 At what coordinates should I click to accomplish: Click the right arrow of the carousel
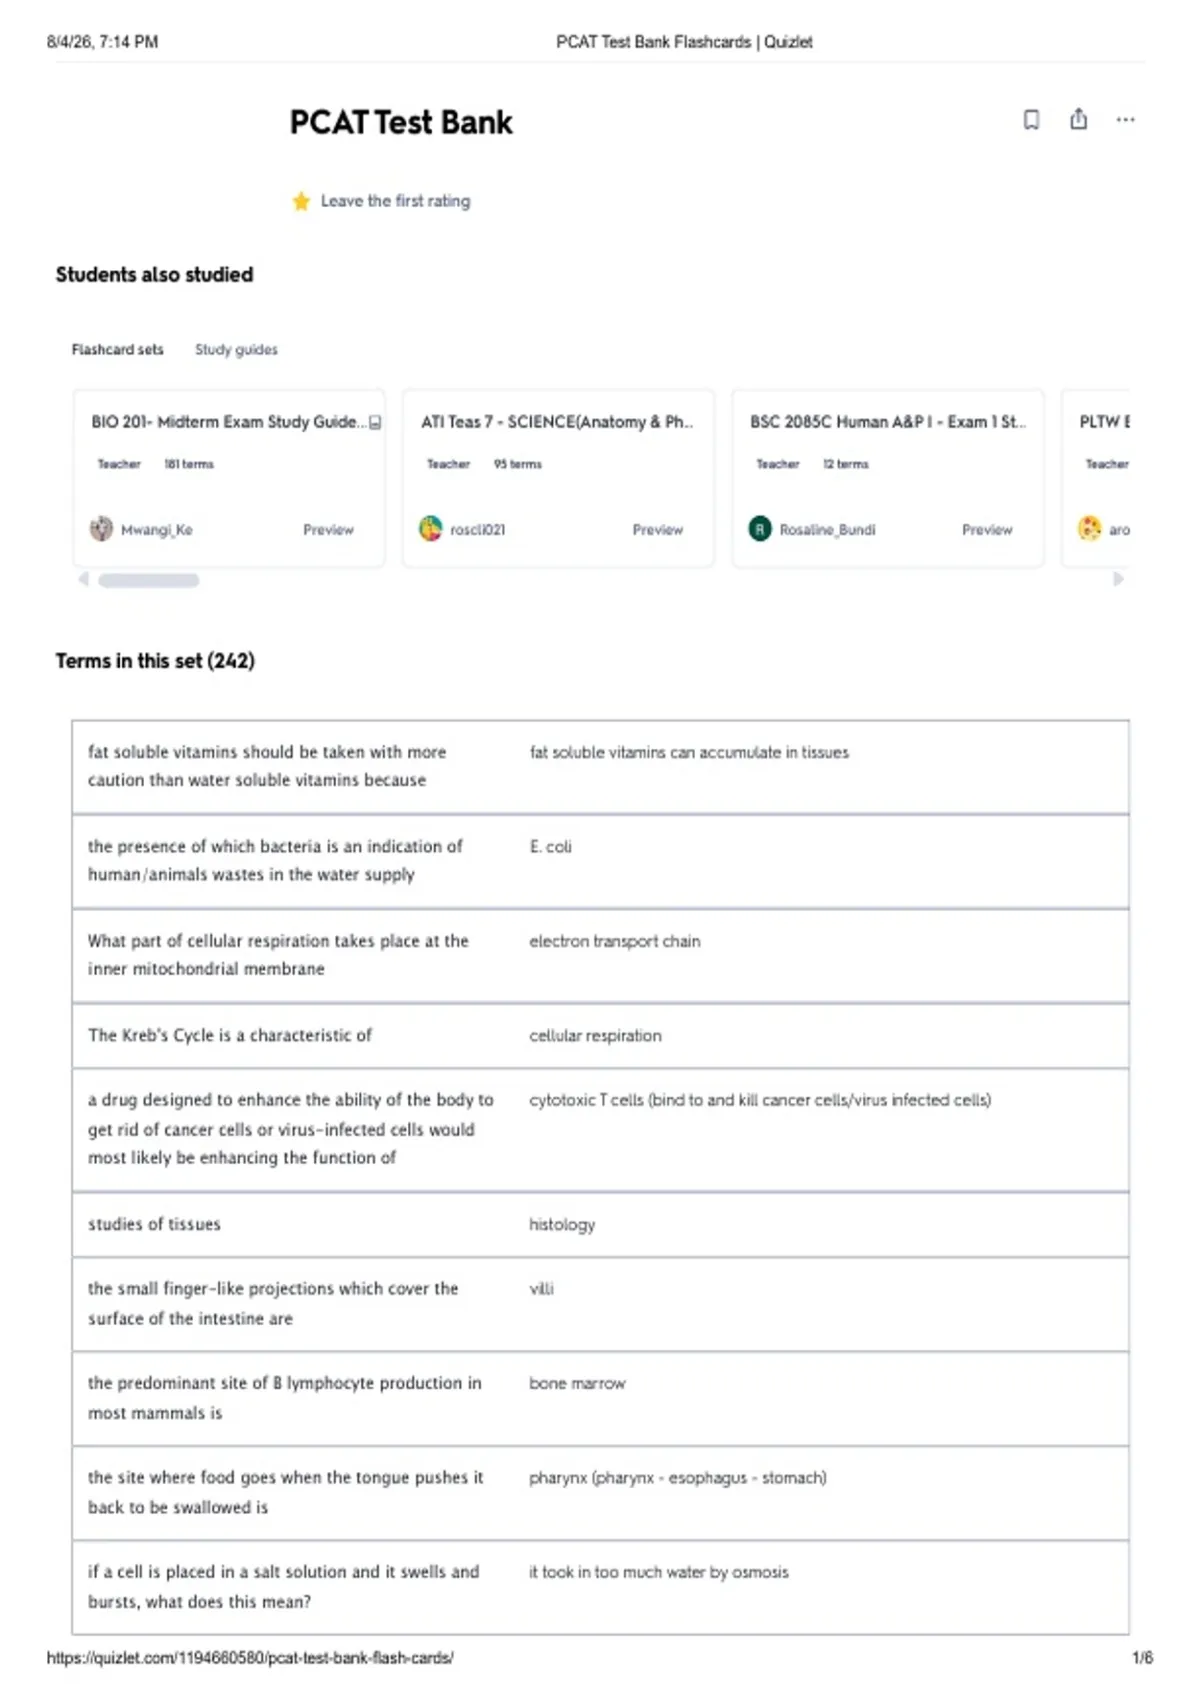pyautogui.click(x=1118, y=579)
